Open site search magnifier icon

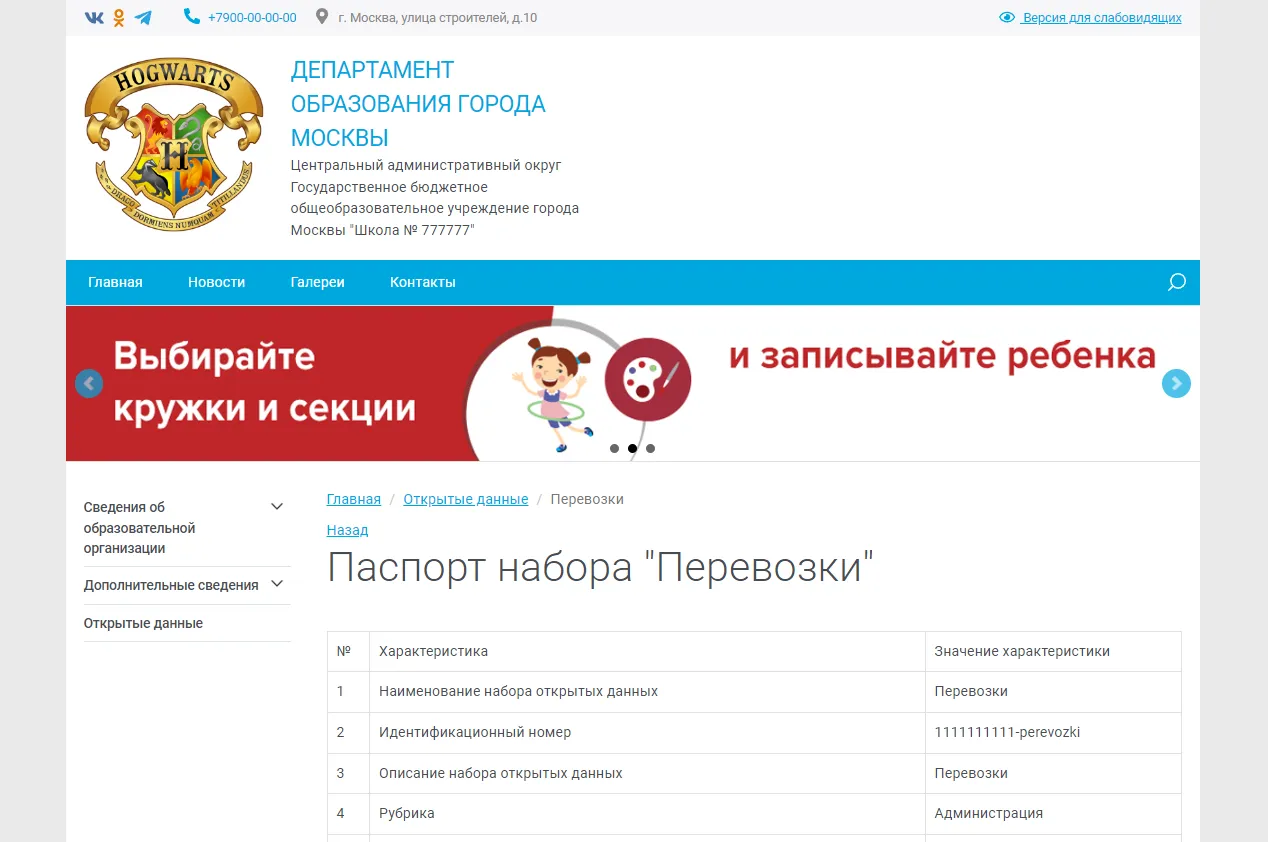1177,282
